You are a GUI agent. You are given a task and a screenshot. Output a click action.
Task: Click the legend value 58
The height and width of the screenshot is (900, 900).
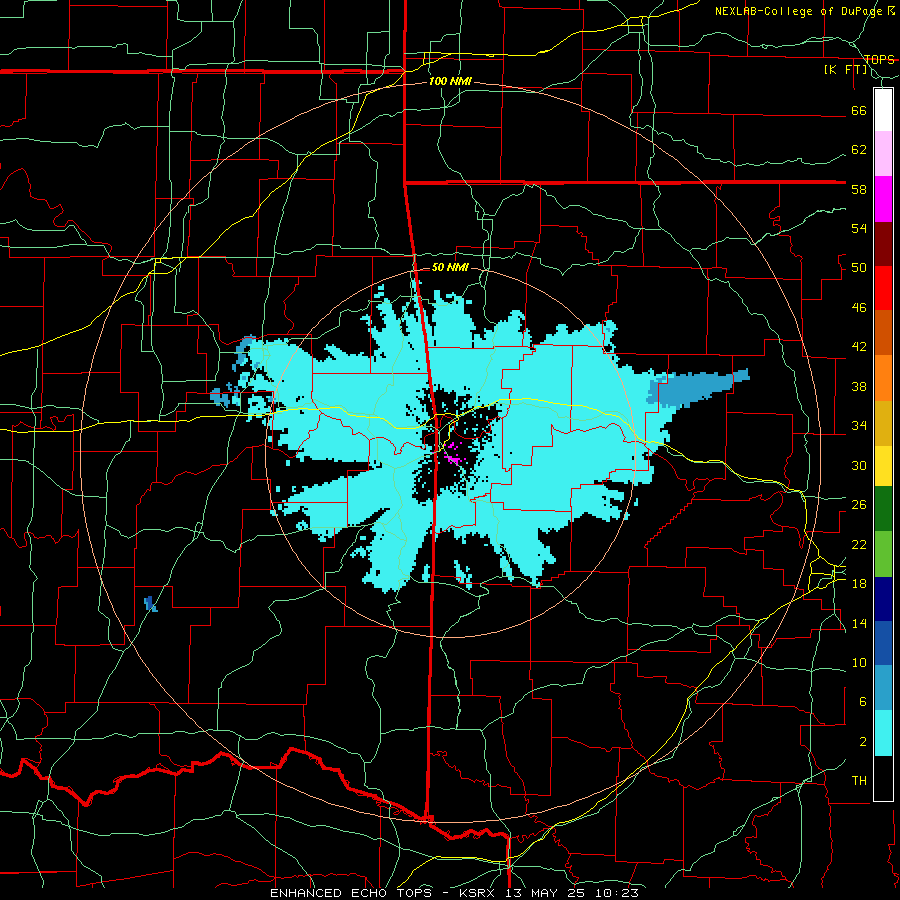tap(859, 189)
